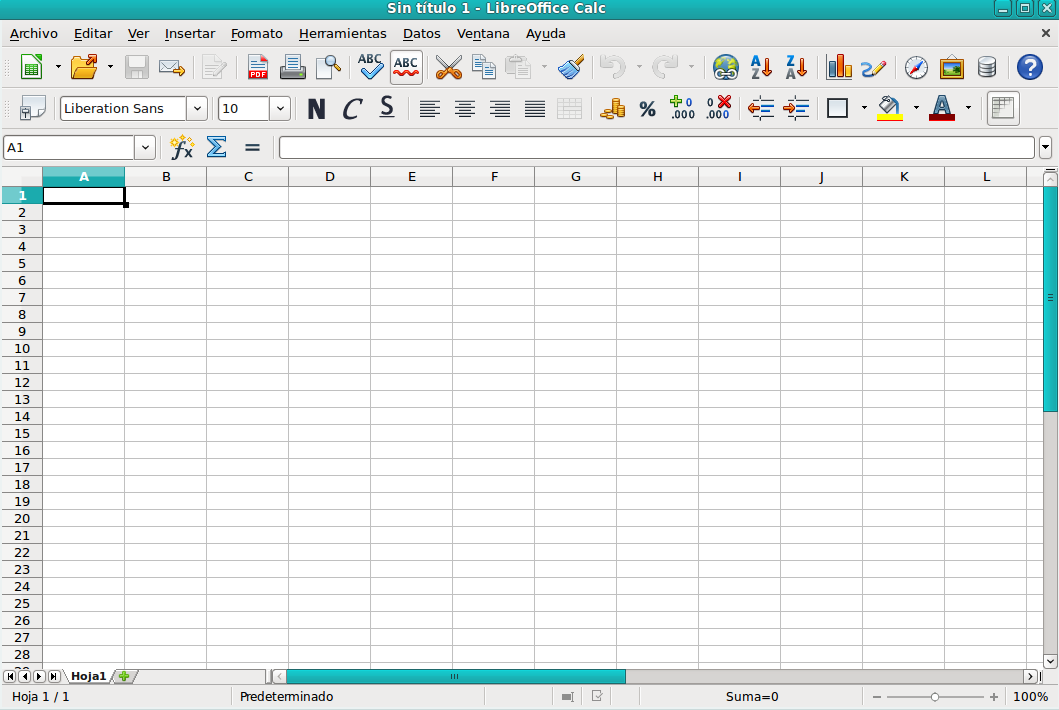The height and width of the screenshot is (710, 1059).
Task: Click the Edit file mode icon
Action: click(215, 67)
